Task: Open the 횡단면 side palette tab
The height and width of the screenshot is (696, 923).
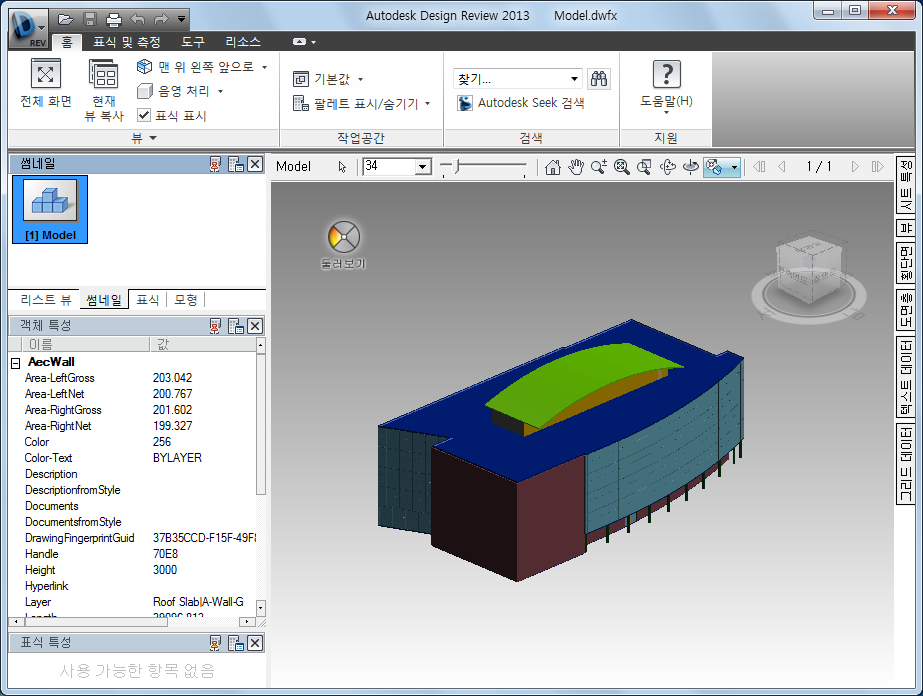Action: 905,263
